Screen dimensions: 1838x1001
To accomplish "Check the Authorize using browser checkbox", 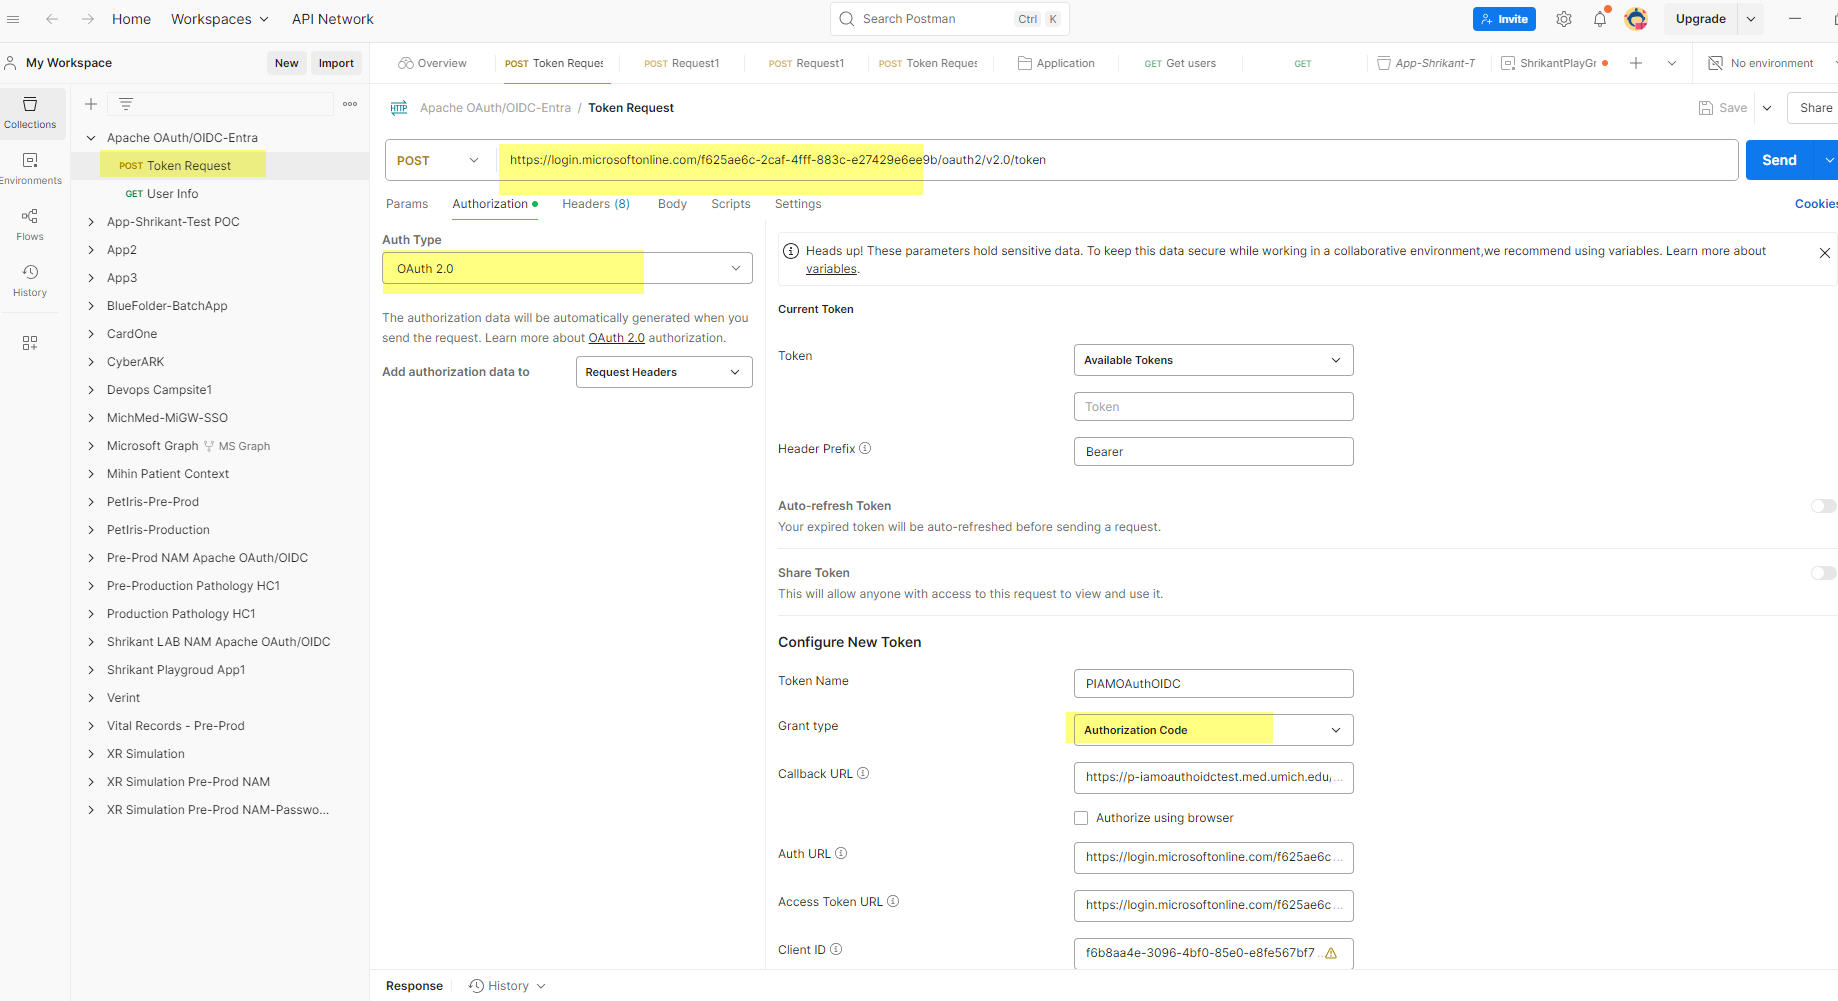I will (1081, 817).
